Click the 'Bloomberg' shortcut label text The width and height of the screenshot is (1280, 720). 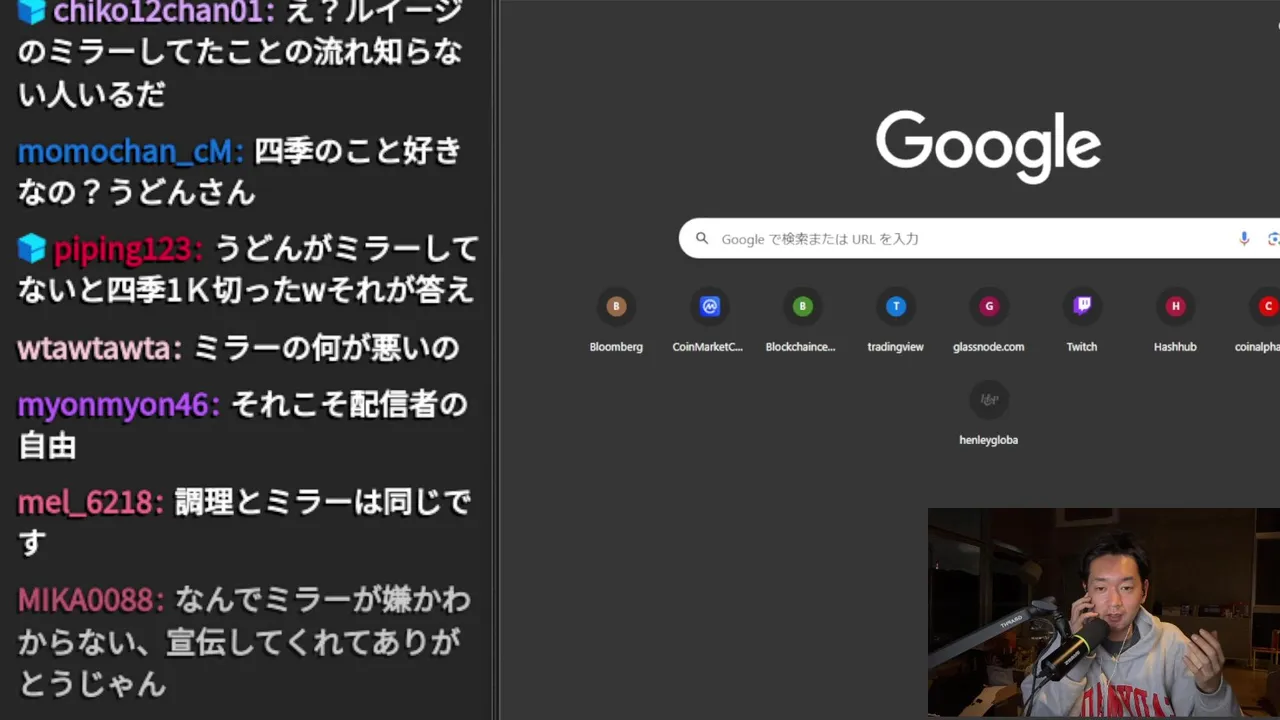pyautogui.click(x=616, y=347)
